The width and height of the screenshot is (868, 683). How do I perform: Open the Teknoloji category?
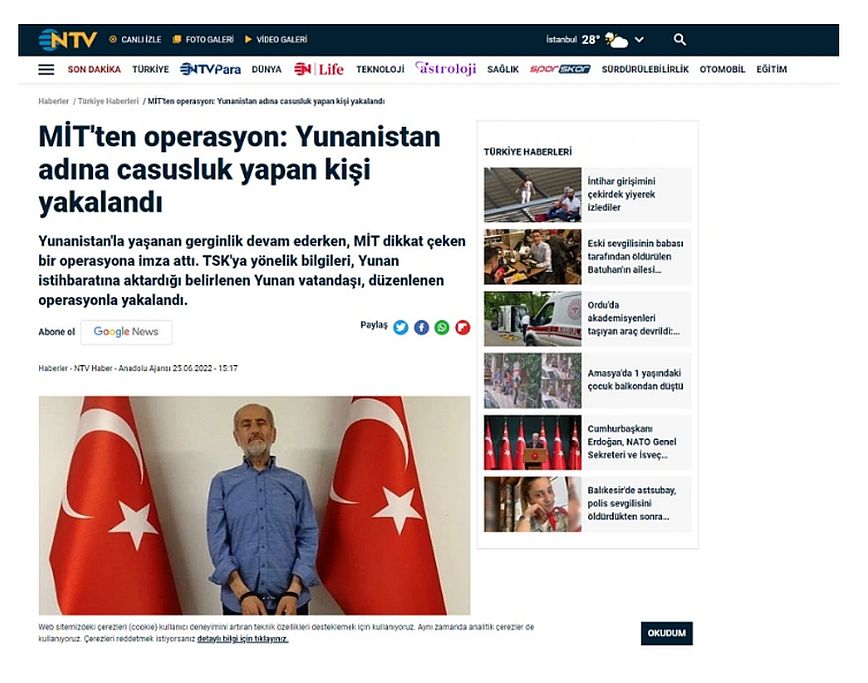(x=380, y=69)
